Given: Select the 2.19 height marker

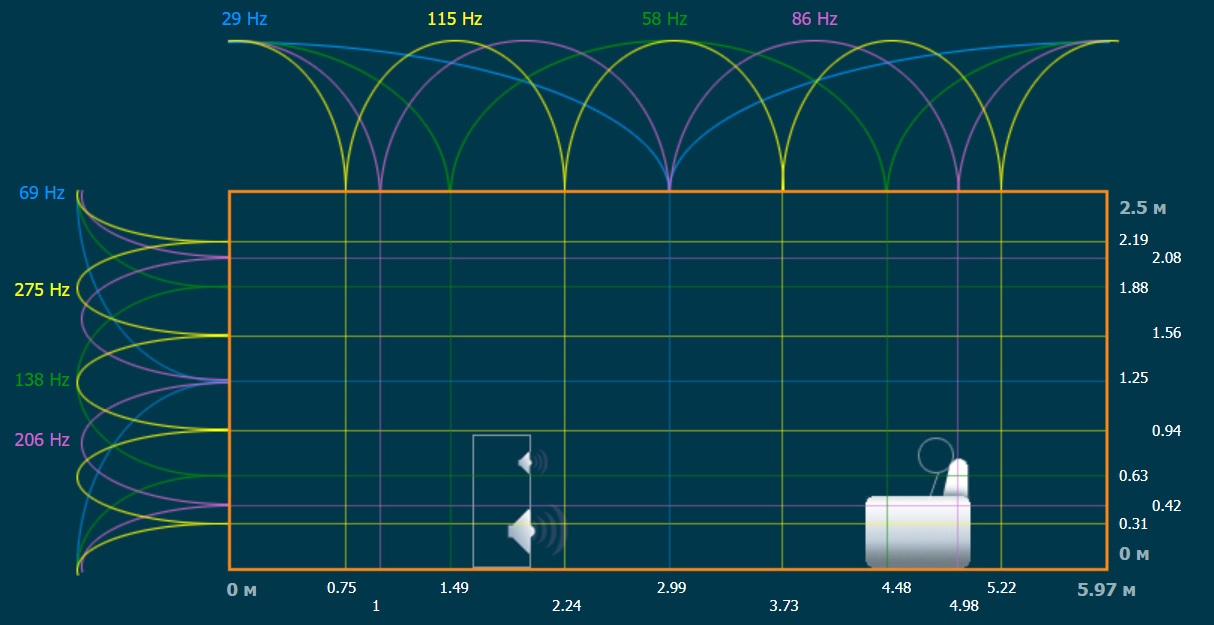Looking at the screenshot, I should [x=1134, y=240].
